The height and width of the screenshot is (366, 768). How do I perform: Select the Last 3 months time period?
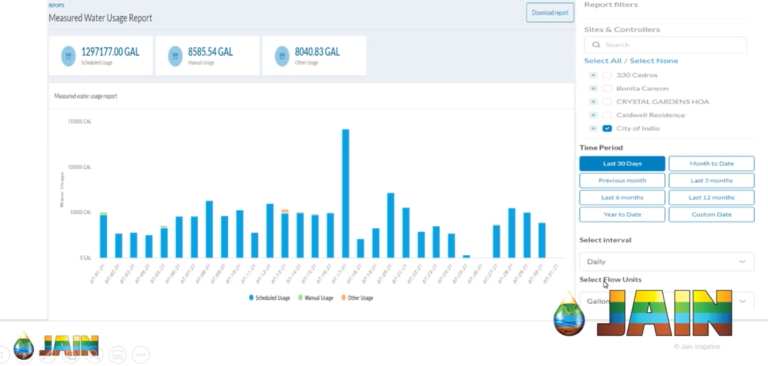tap(711, 180)
